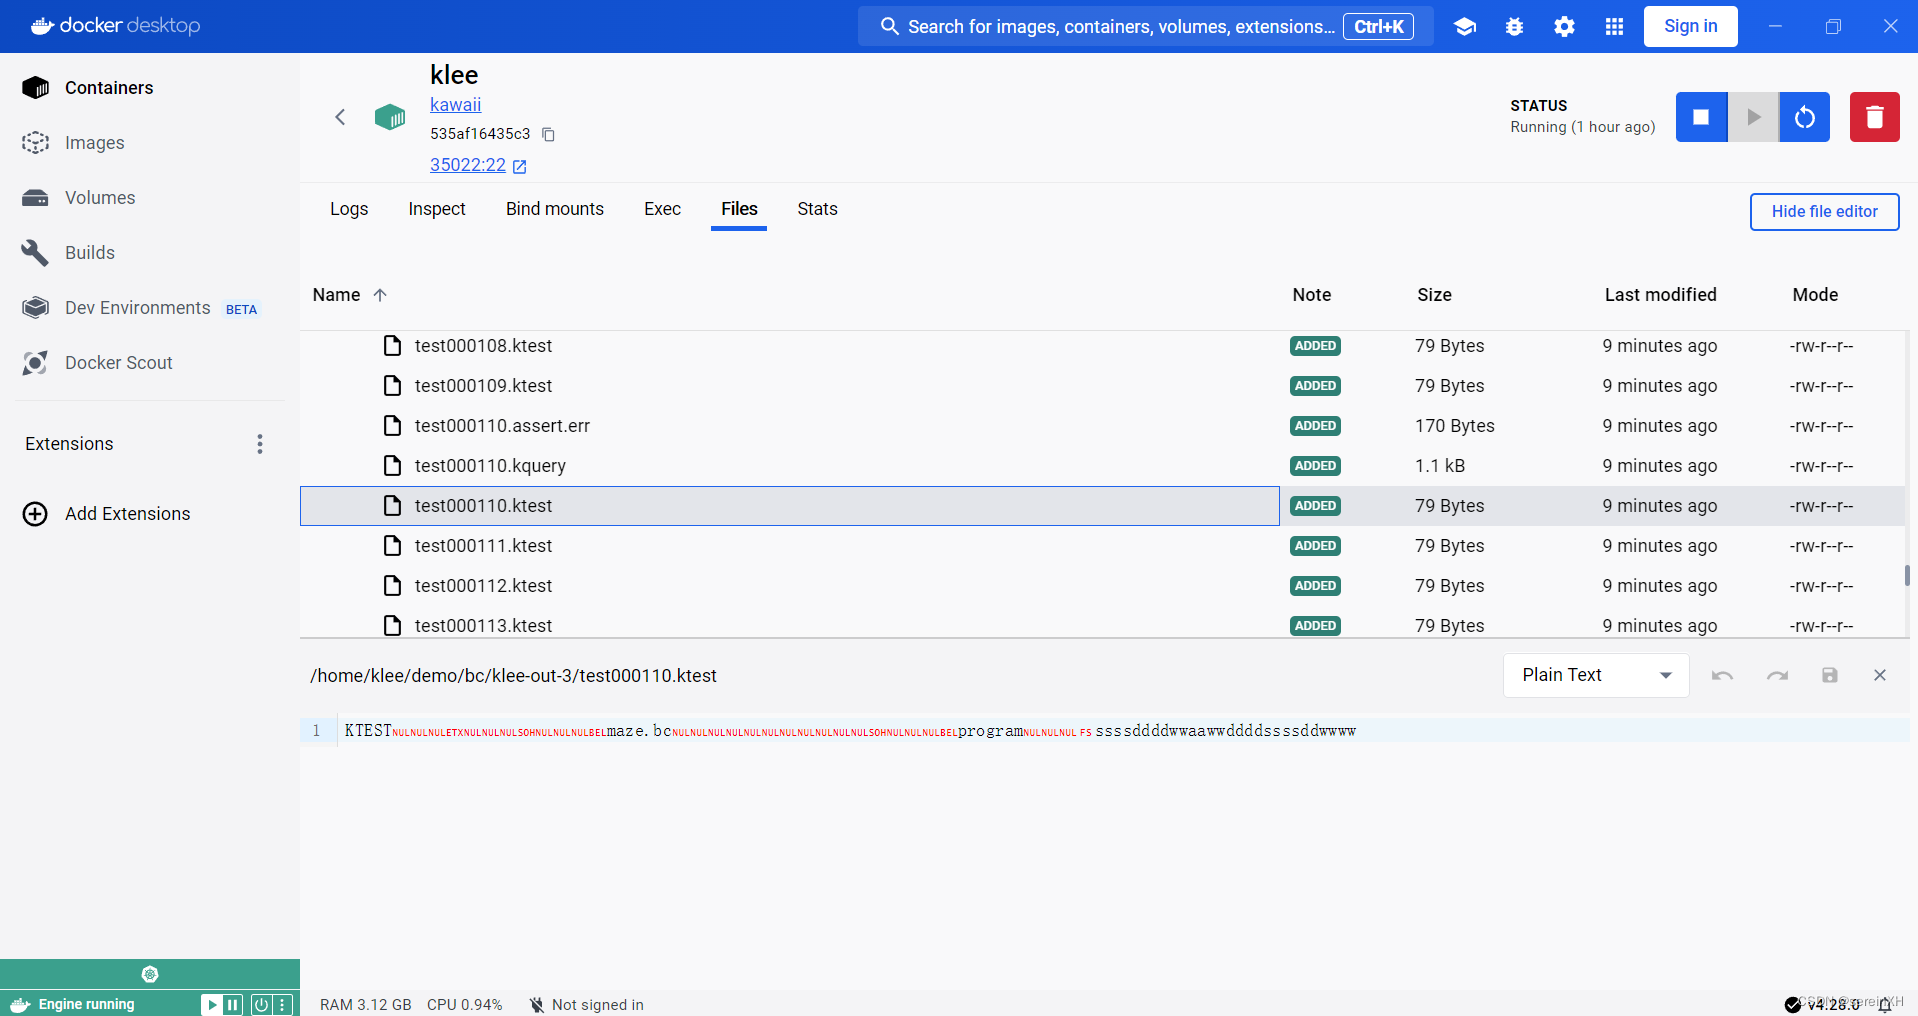This screenshot has height=1016, width=1918.
Task: Click the Sign in button
Action: pos(1690,26)
